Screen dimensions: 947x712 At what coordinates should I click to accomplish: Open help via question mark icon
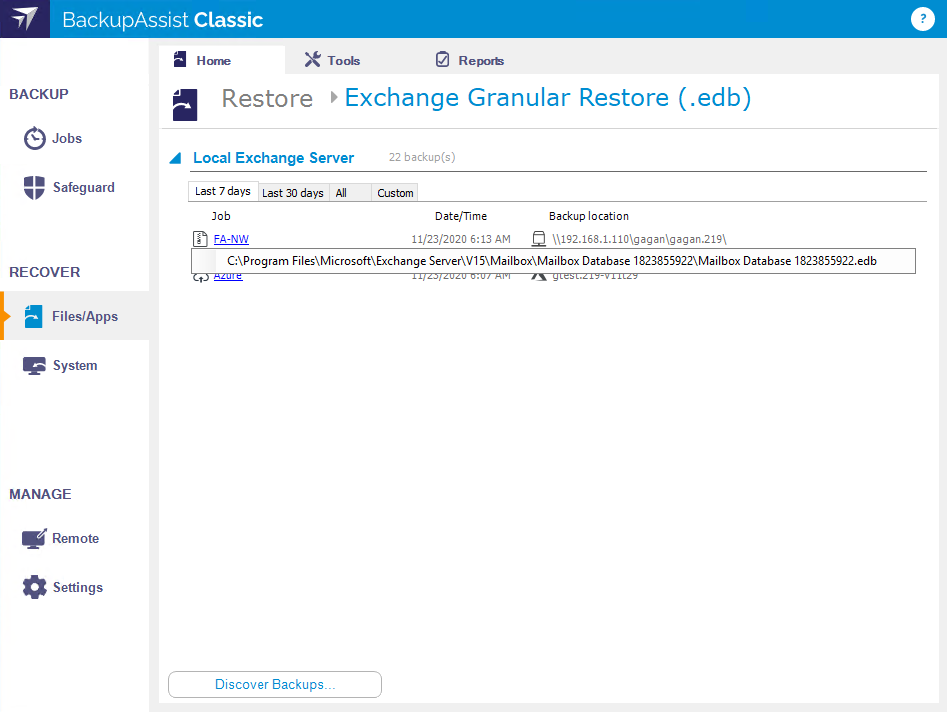coord(922,19)
